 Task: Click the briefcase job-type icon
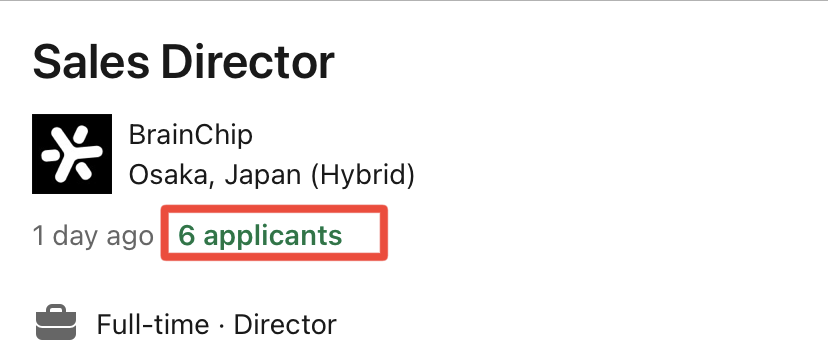pos(56,322)
